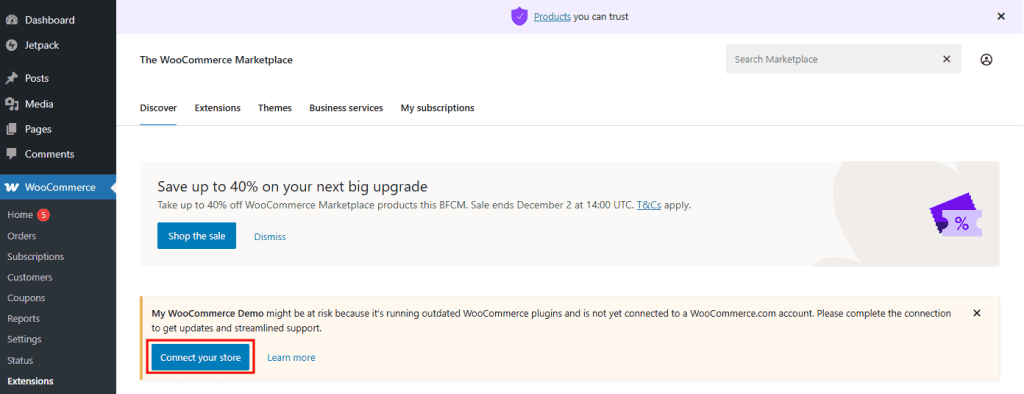Viewport: 1024px width, 394px height.
Task: Open WooCommerce Home submenu item
Action: (20, 215)
